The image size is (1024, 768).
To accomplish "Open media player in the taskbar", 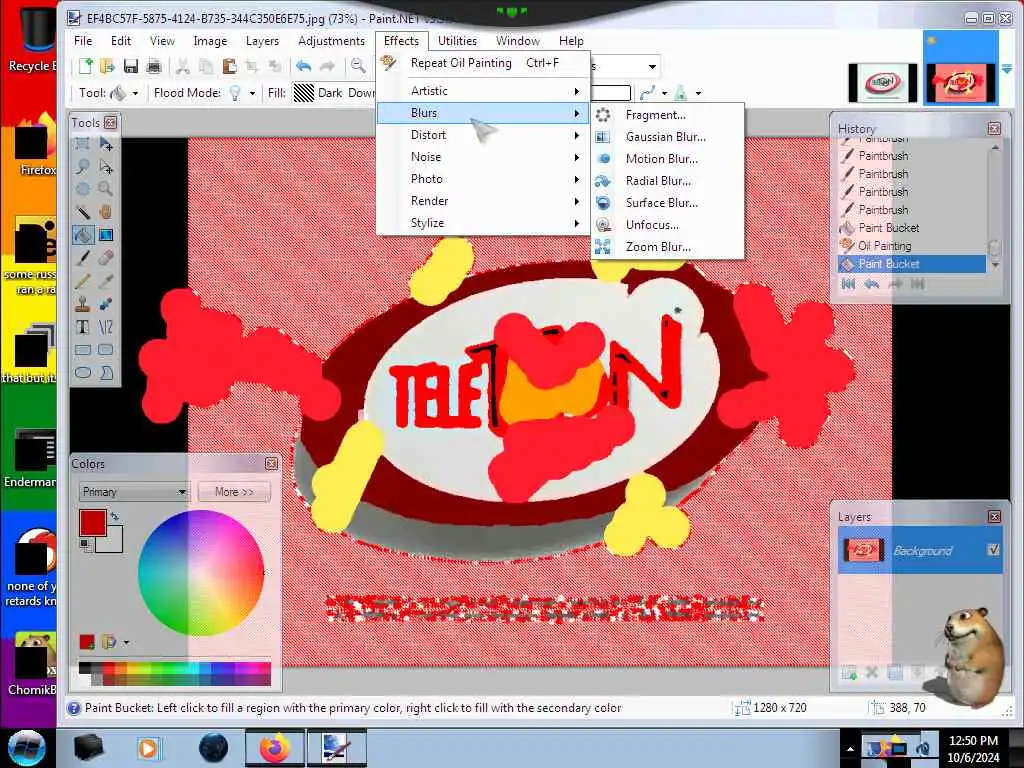I will pos(148,748).
